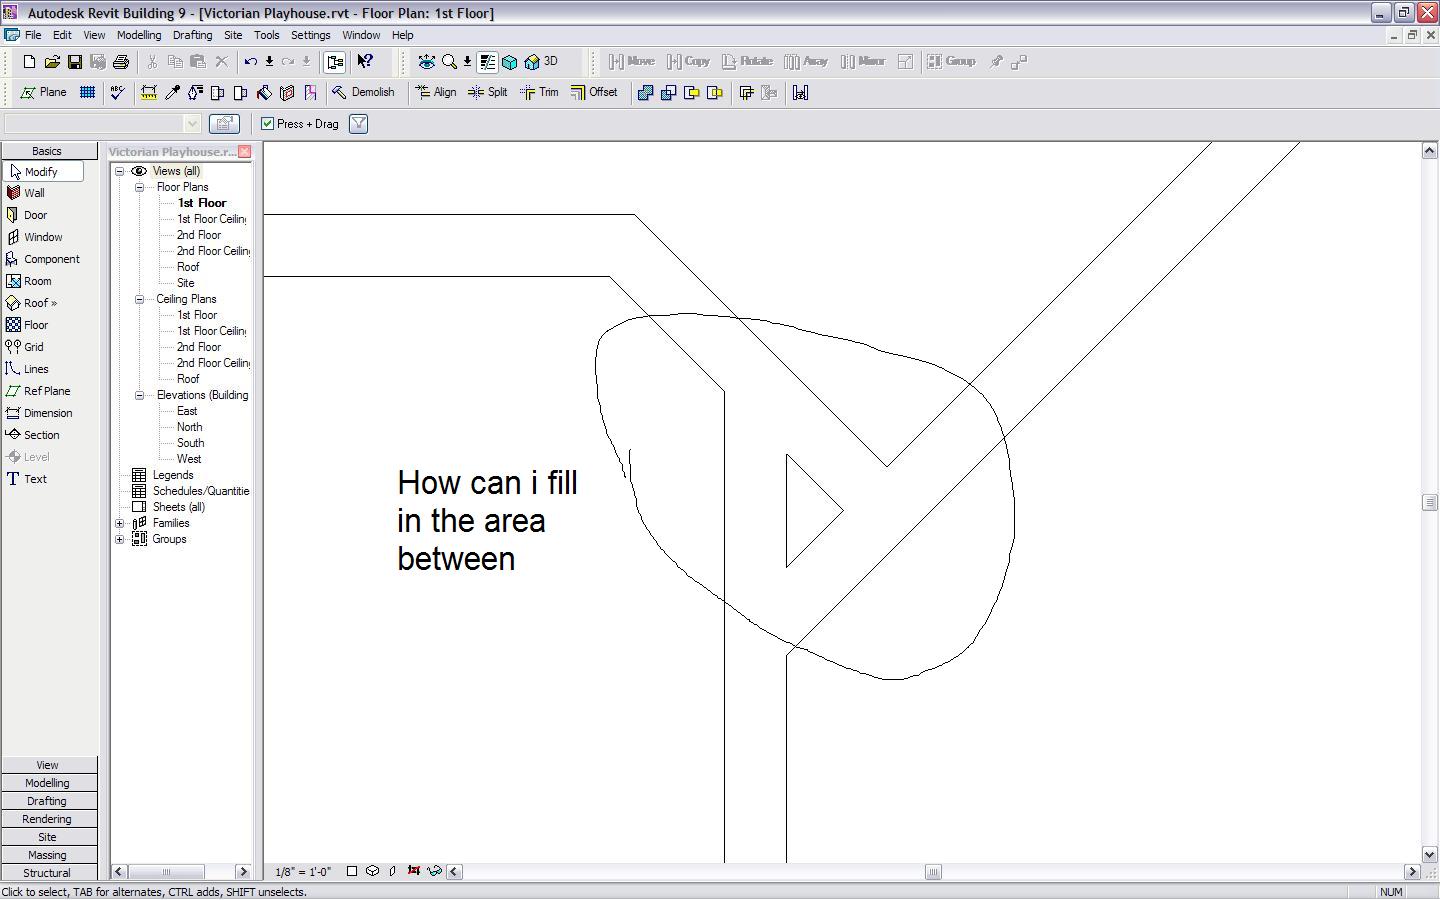1440x900 pixels.
Task: Select the Align tool
Action: tap(436, 92)
